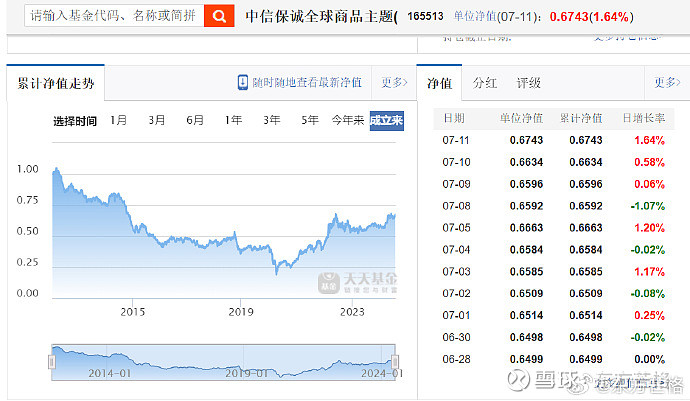Click growth rate 0.00% cell
Image resolution: width=690 pixels, height=401 pixels.
click(649, 359)
